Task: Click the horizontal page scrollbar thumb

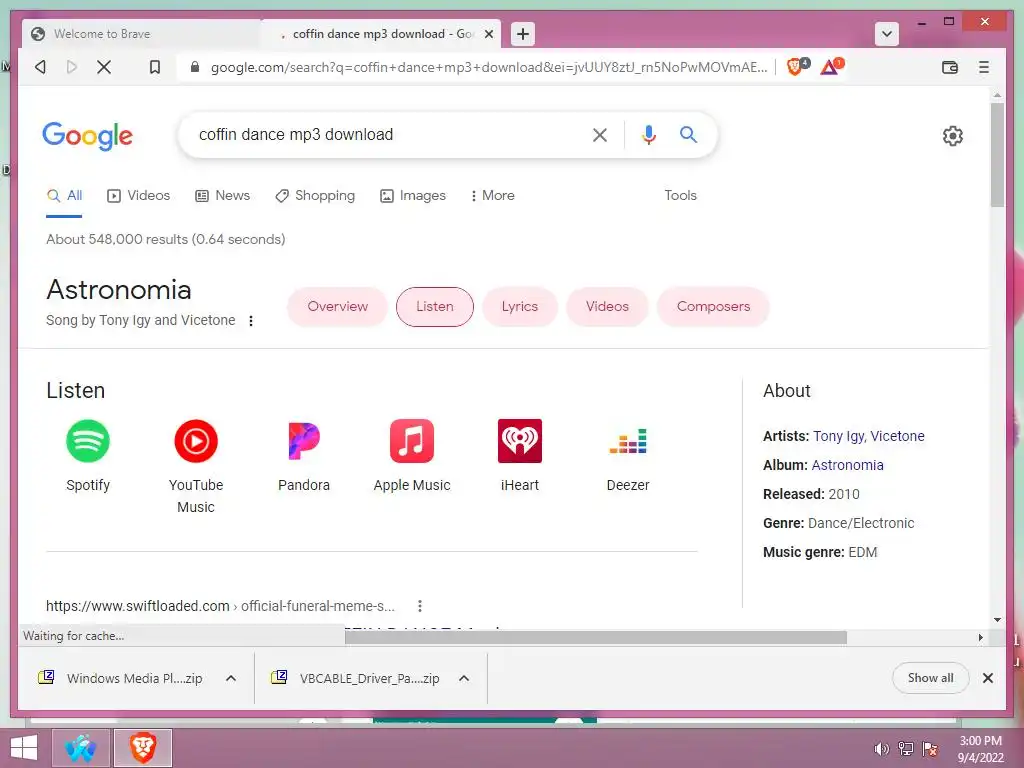Action: 596,637
